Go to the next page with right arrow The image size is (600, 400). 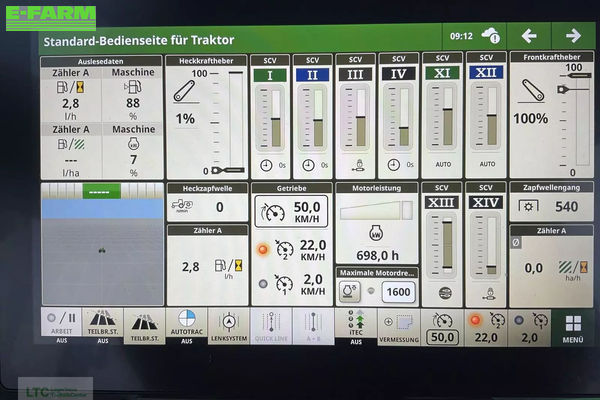(x=573, y=36)
